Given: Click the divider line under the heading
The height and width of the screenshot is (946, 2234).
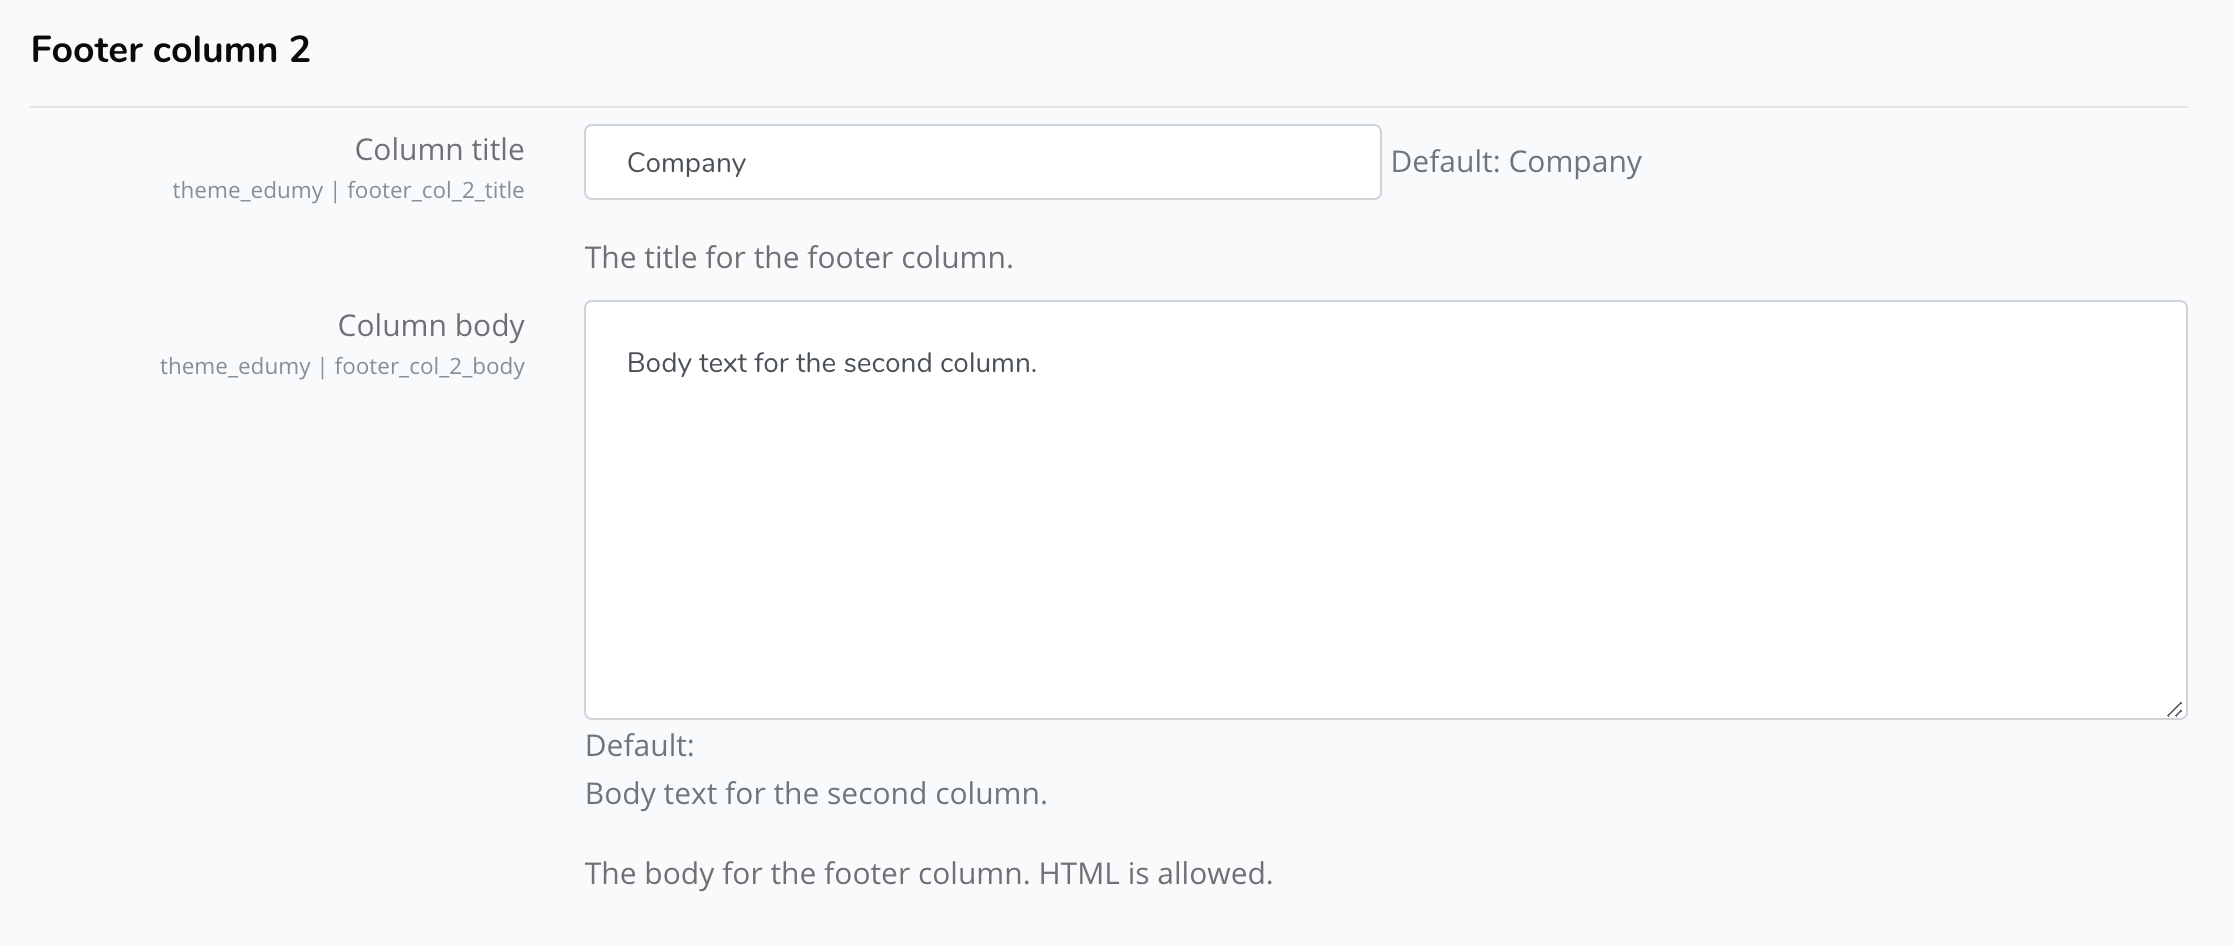Looking at the screenshot, I should (x=1109, y=106).
